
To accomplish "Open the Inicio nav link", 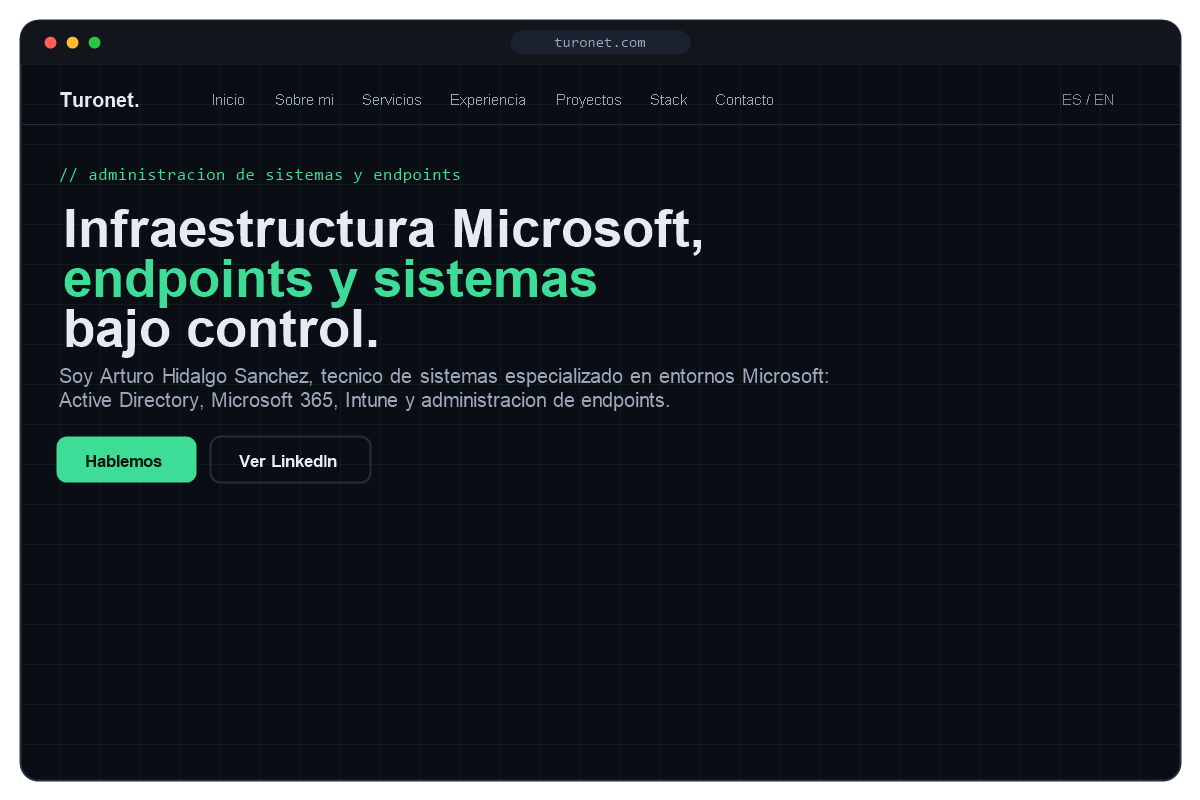I will pos(228,100).
